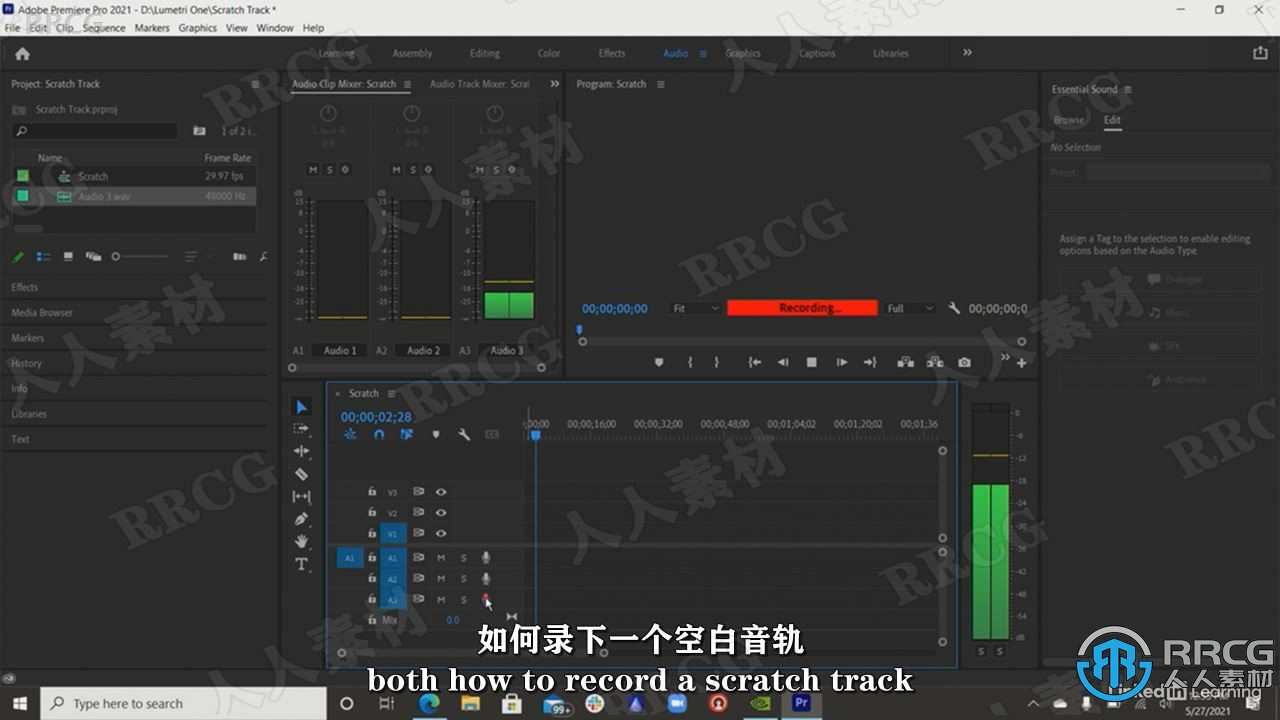Screen dimensions: 1280x720
Task: Assign the Dialogue audio type
Action: coord(1174,279)
